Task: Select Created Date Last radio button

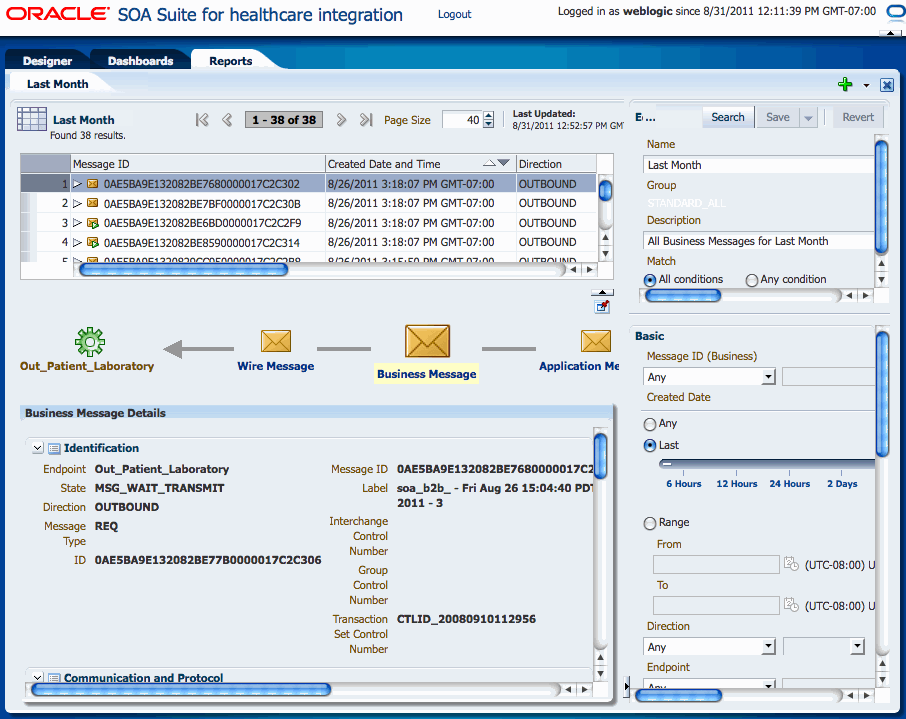Action: pyautogui.click(x=650, y=445)
